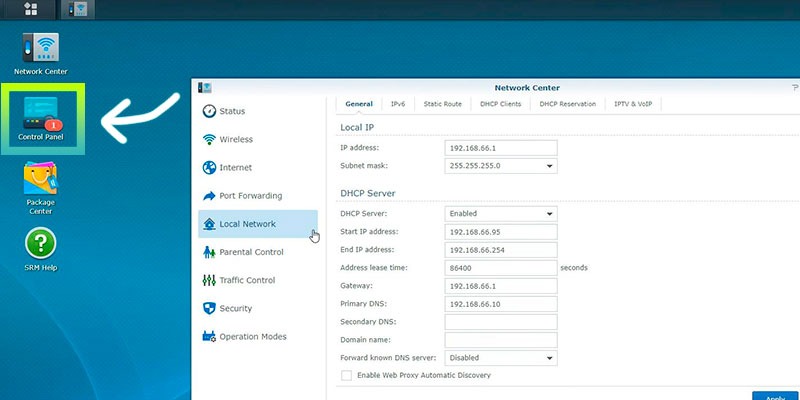Click the Internet globe icon
The height and width of the screenshot is (400, 800).
209,167
